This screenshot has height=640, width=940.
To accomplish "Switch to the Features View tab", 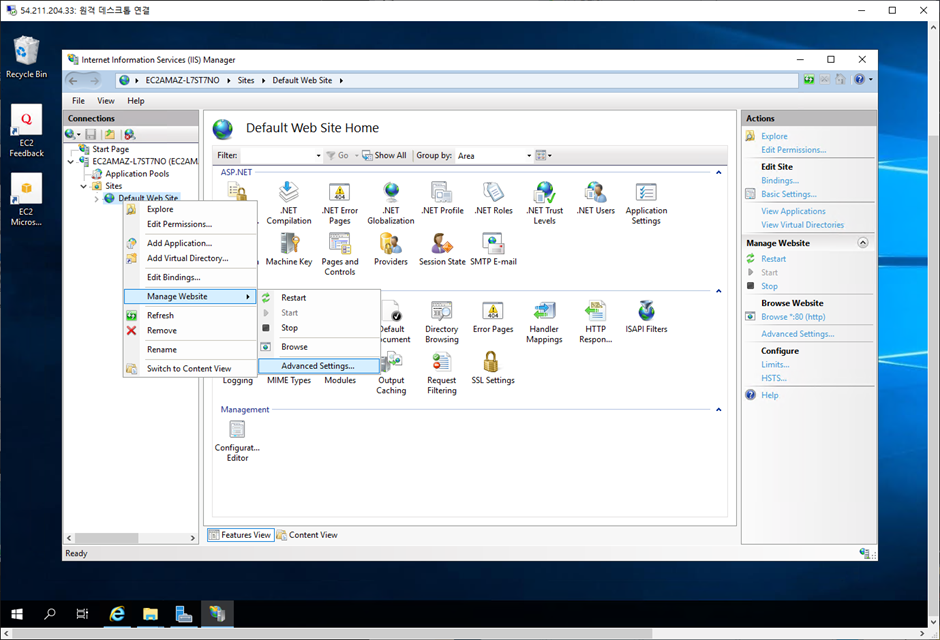I will click(x=240, y=535).
